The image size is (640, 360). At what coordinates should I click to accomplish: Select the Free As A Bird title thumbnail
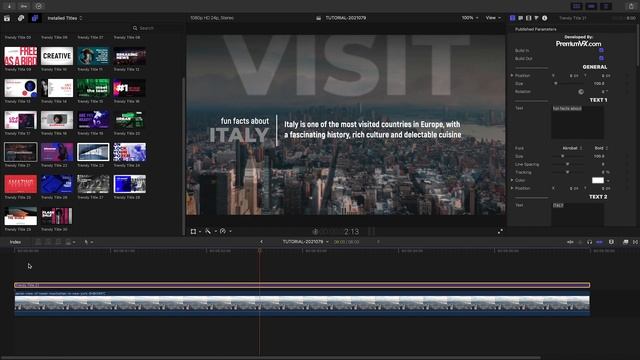point(20,56)
